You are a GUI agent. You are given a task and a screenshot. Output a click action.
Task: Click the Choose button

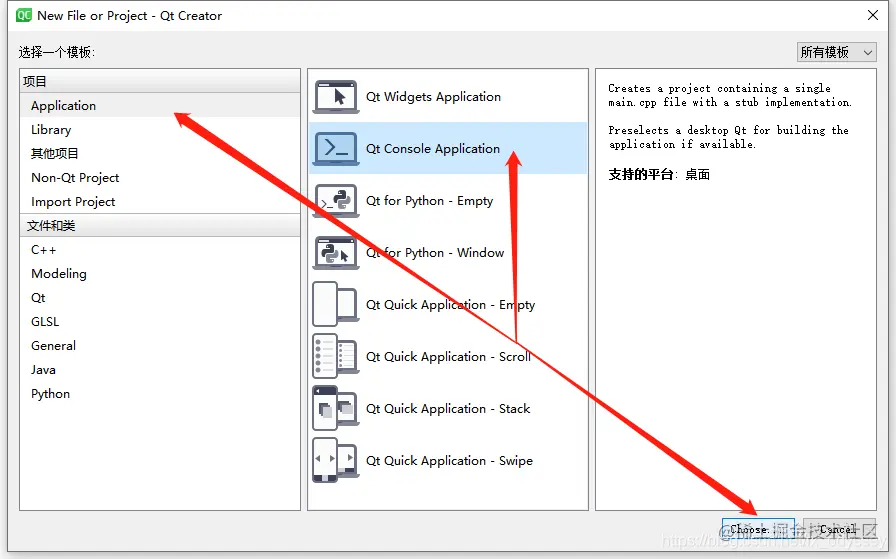(x=758, y=529)
